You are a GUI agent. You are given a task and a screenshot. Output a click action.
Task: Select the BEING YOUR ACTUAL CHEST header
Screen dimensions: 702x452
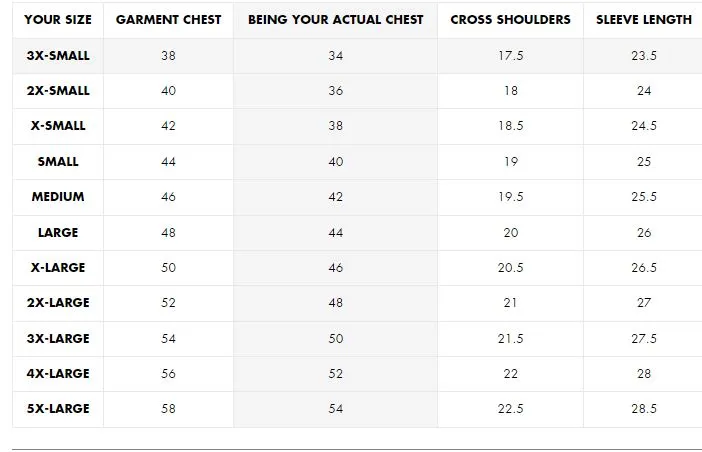336,20
